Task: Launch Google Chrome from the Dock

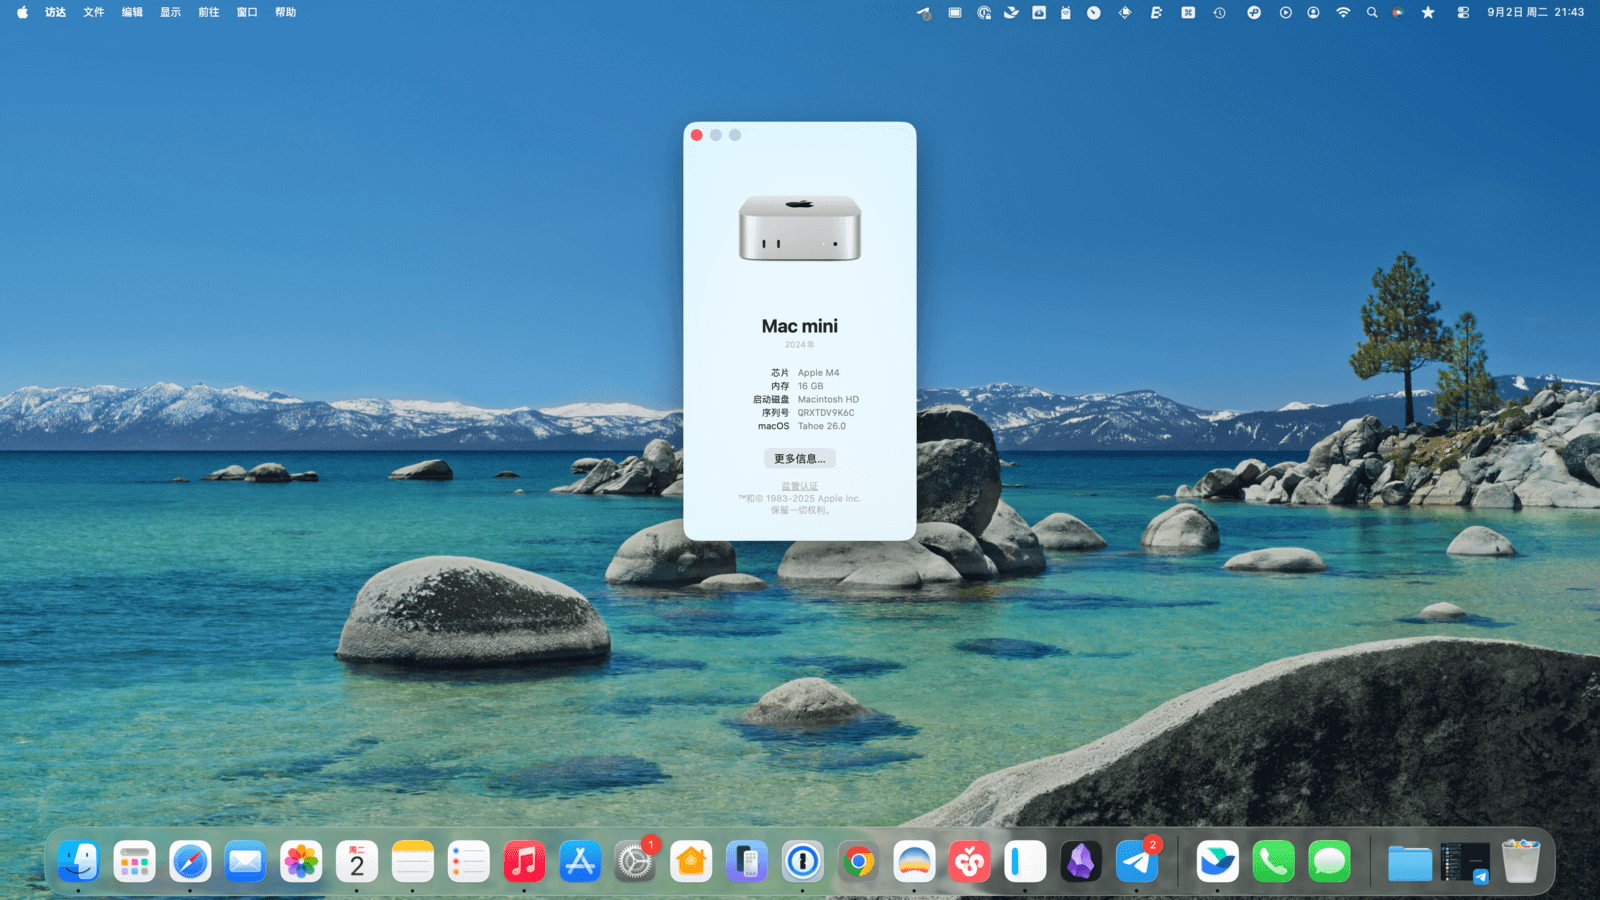Action: tap(858, 861)
